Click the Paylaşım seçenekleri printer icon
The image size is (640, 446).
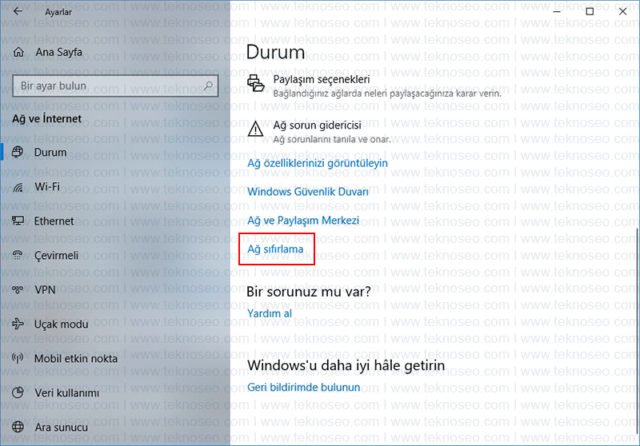coord(256,83)
